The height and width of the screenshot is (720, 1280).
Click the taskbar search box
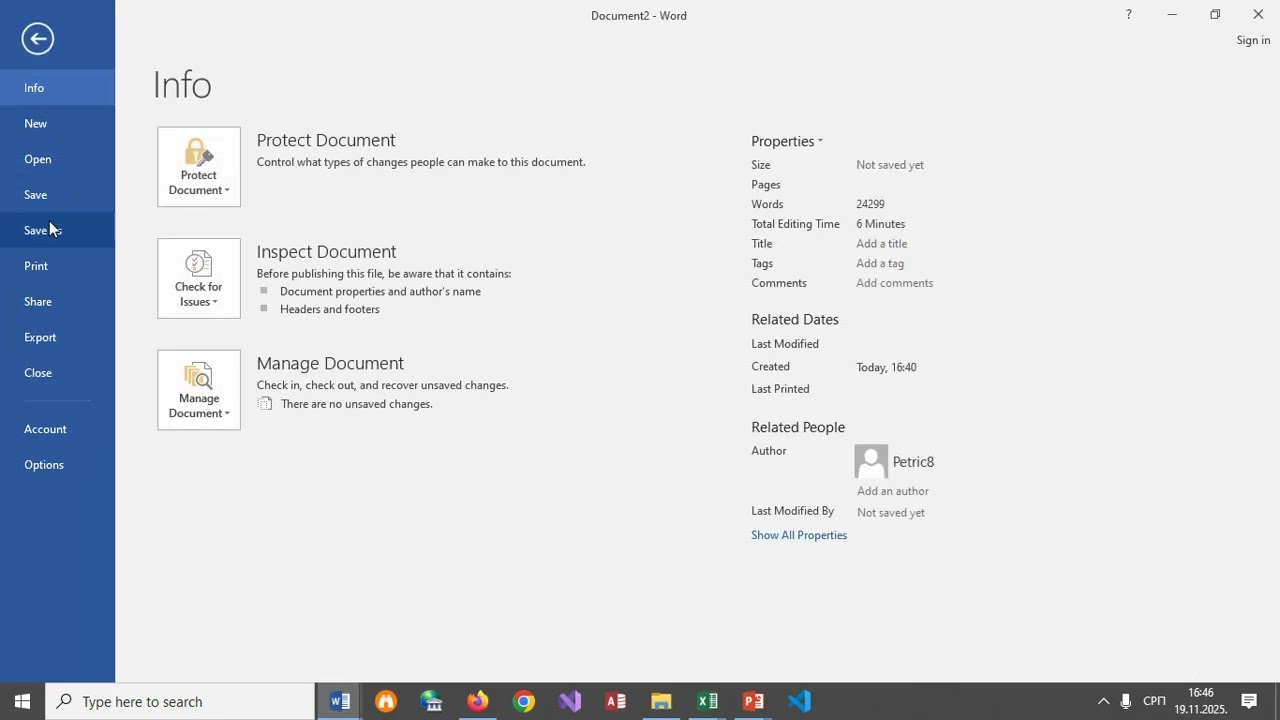tap(181, 701)
